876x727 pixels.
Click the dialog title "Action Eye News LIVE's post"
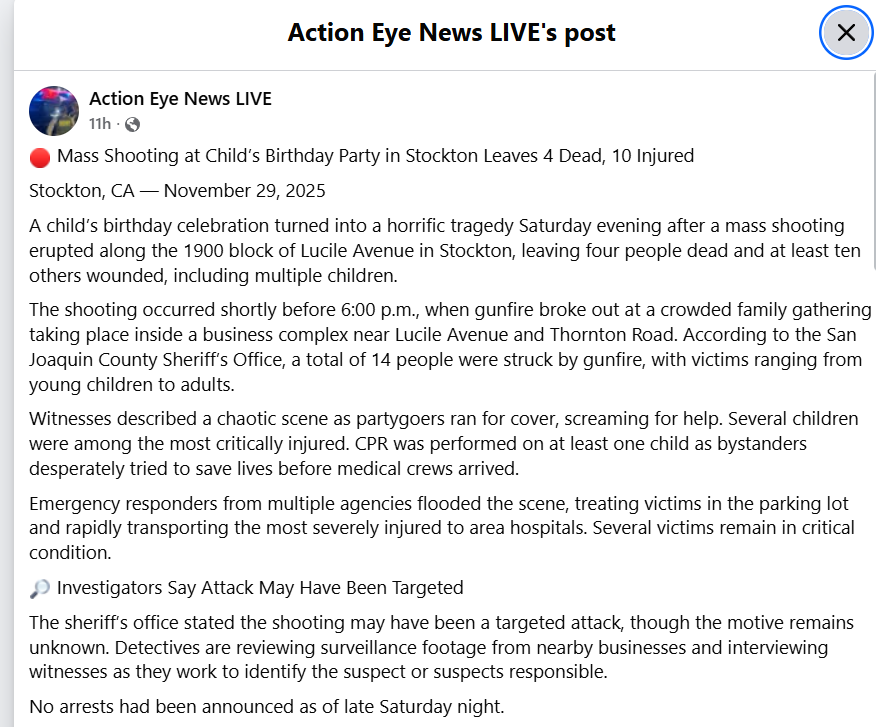coord(451,33)
